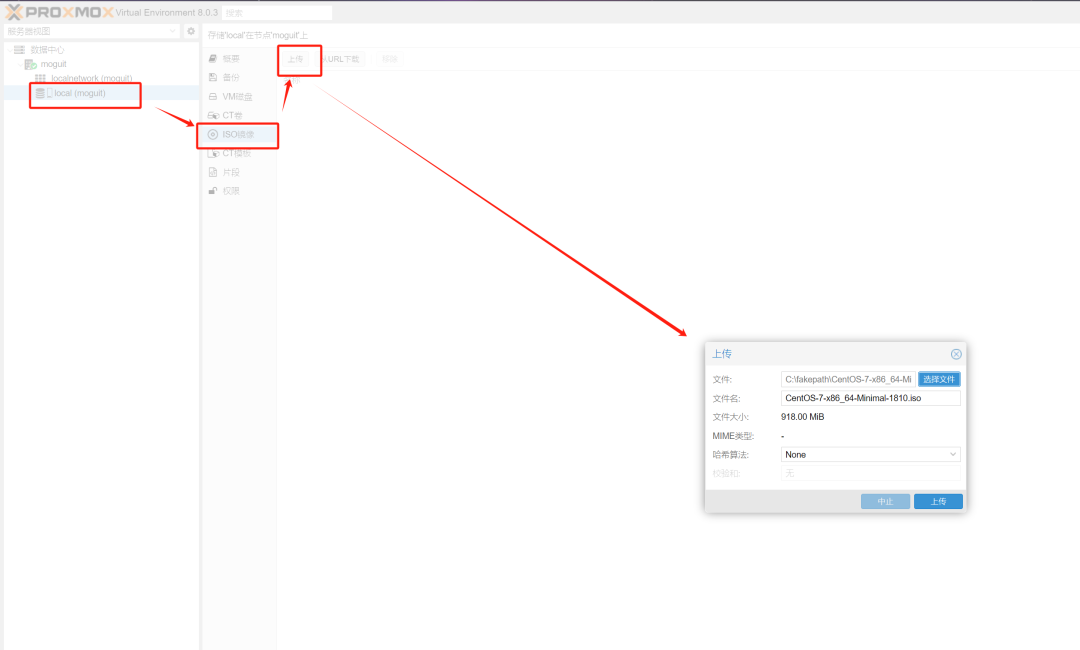The height and width of the screenshot is (650, 1080).
Task: Focus the 搜索 search box in the header
Action: point(277,13)
